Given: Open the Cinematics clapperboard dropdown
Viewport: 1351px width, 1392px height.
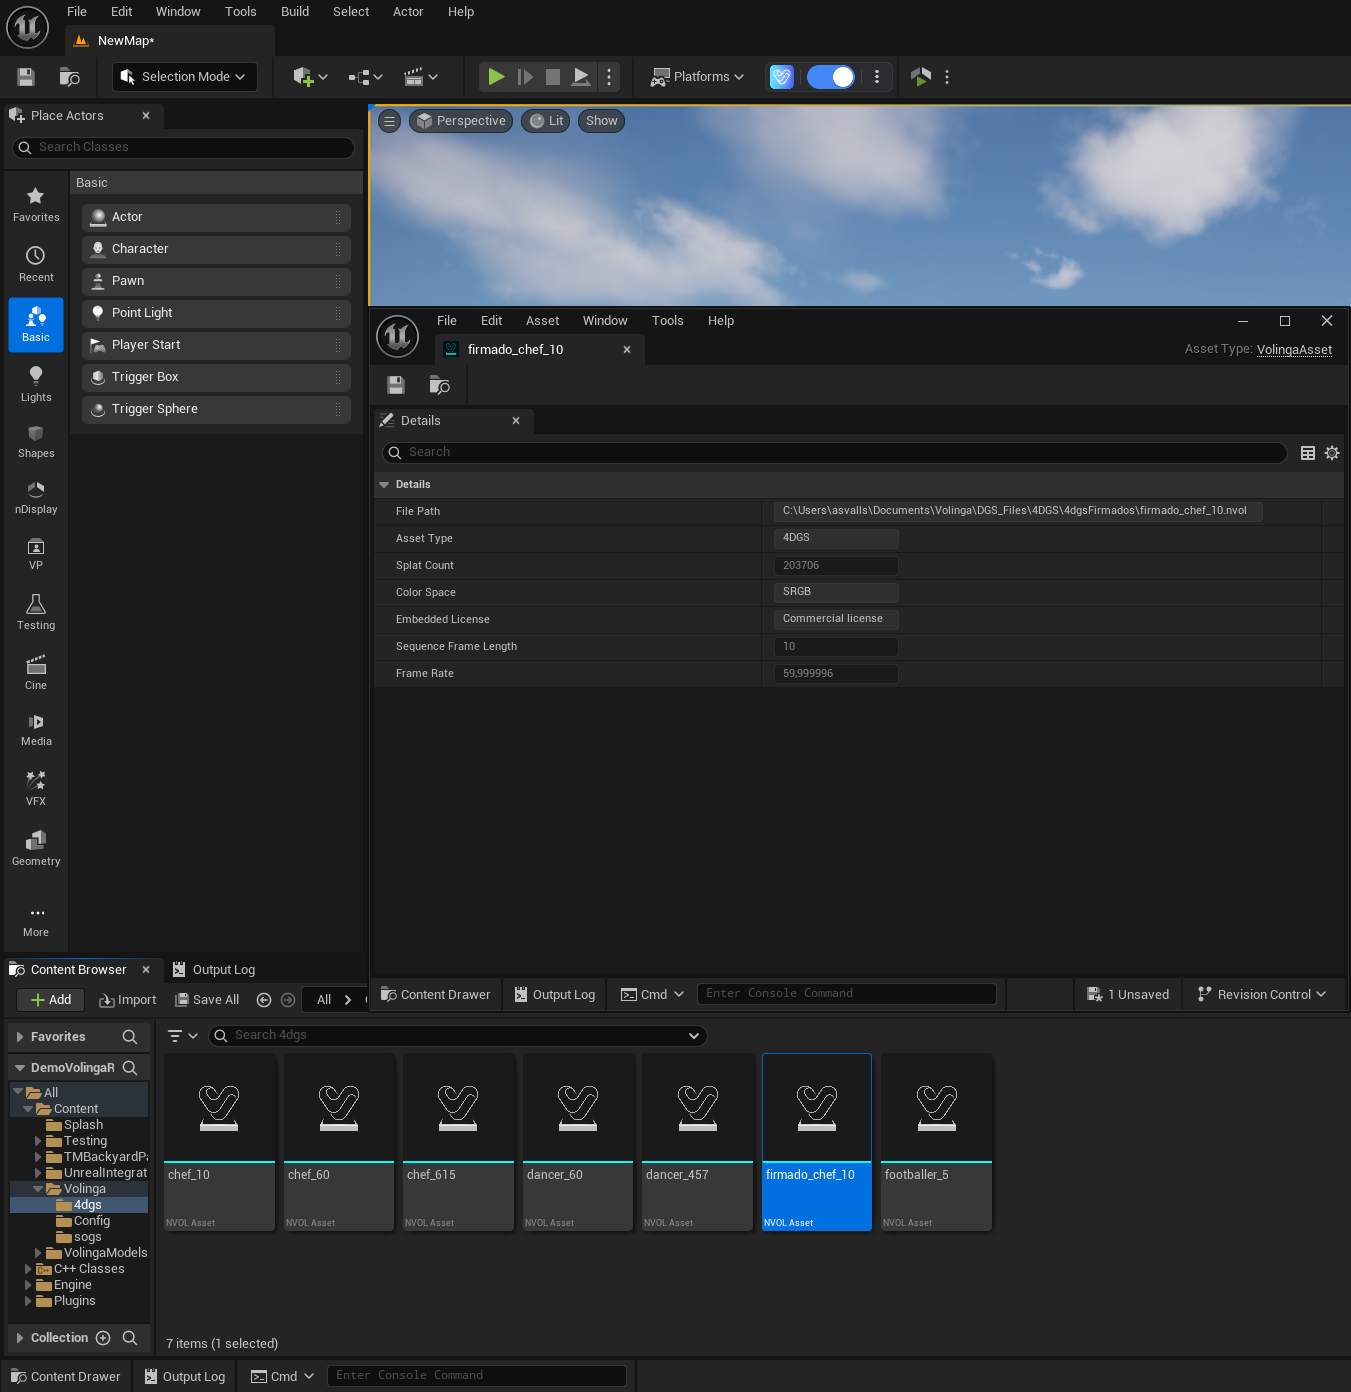Looking at the screenshot, I should 420,77.
